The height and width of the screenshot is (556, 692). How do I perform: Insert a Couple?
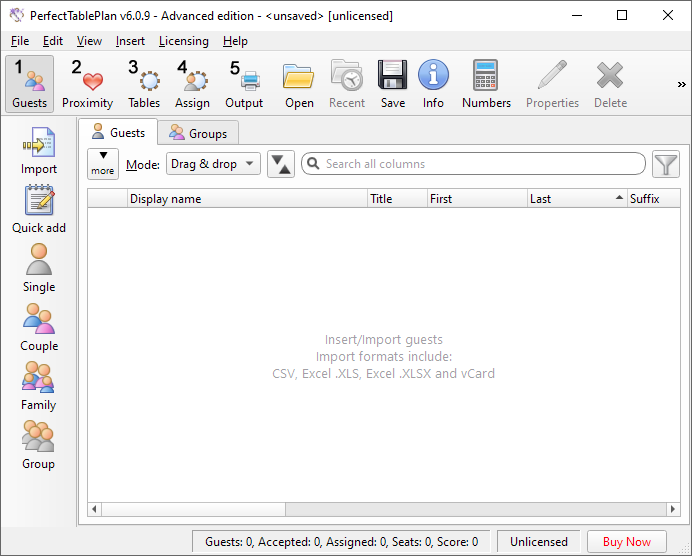pyautogui.click(x=39, y=327)
